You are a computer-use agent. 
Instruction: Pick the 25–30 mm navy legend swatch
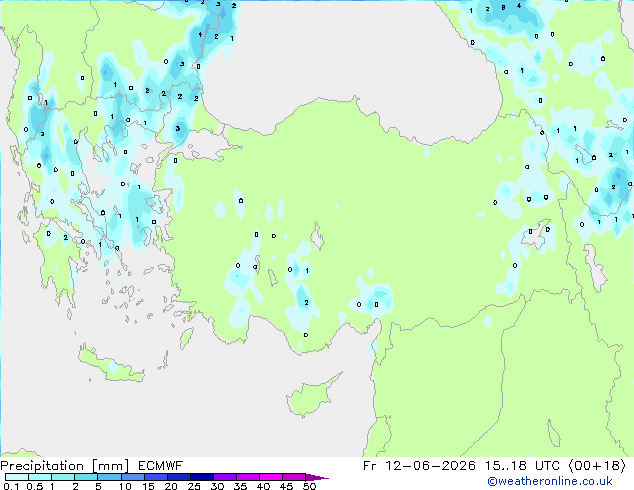coord(201,477)
